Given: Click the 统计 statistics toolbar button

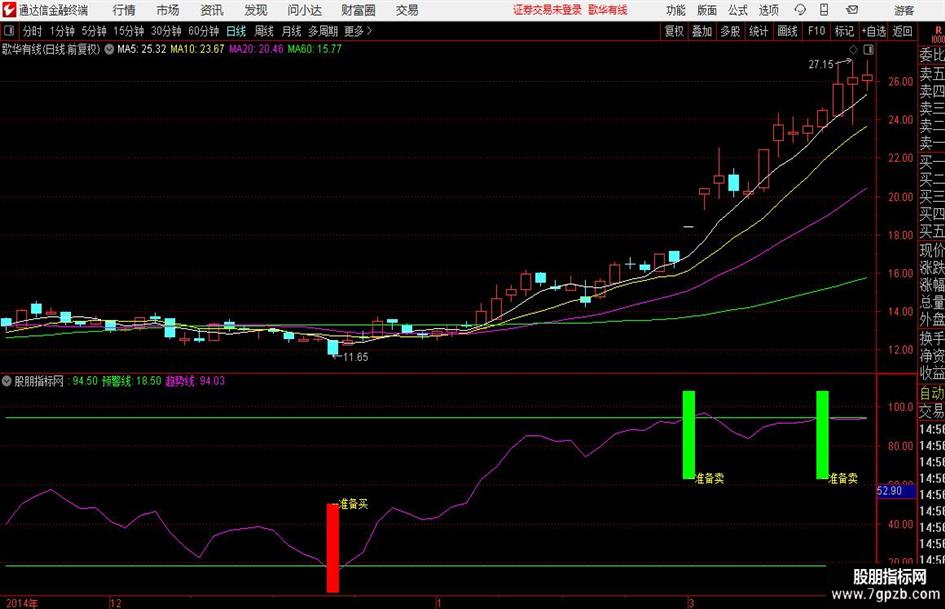Looking at the screenshot, I should coord(758,31).
